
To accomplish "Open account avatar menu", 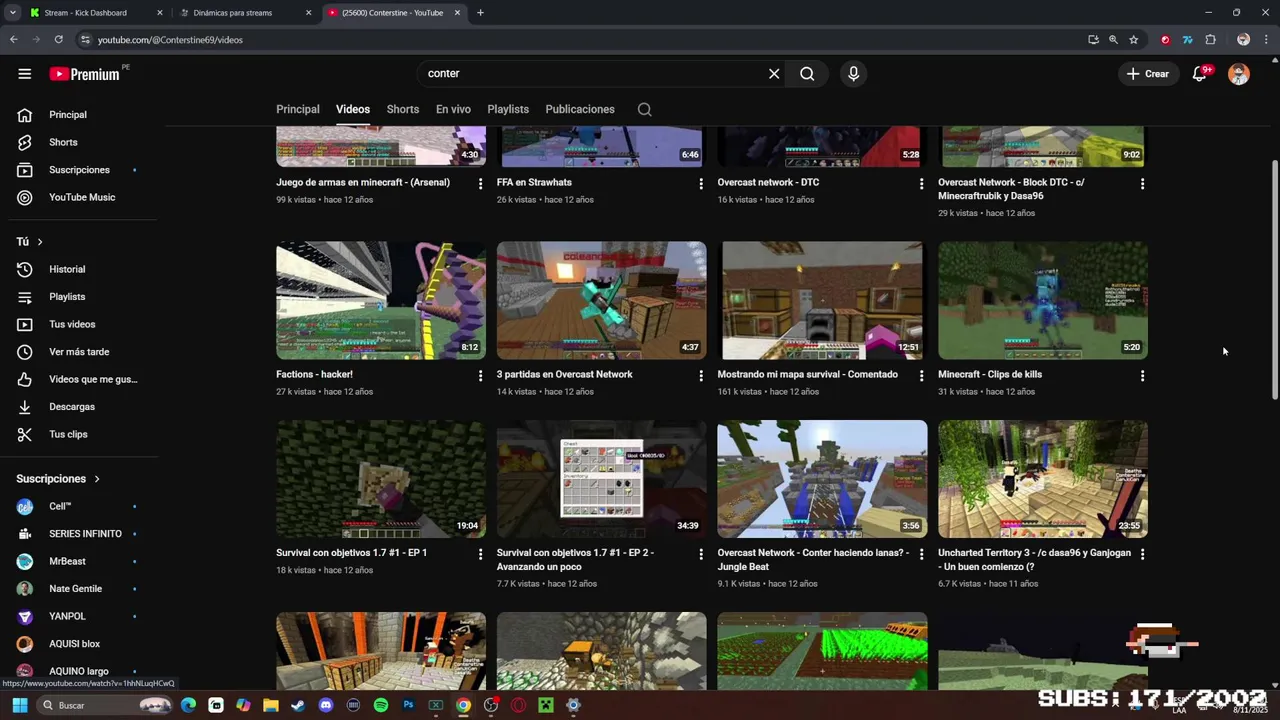I will (x=1239, y=74).
